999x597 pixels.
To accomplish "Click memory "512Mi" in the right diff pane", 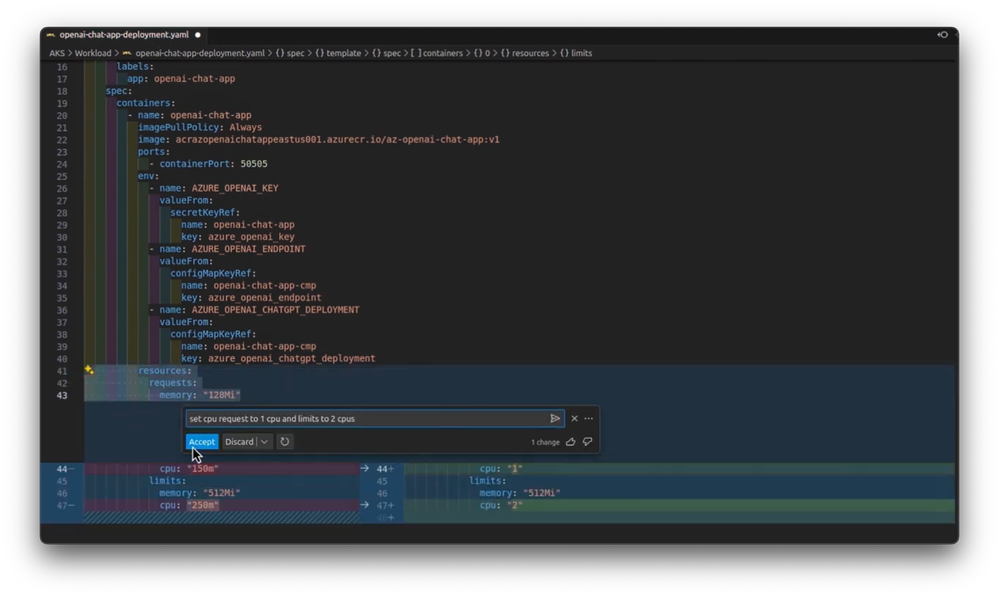I will point(542,493).
